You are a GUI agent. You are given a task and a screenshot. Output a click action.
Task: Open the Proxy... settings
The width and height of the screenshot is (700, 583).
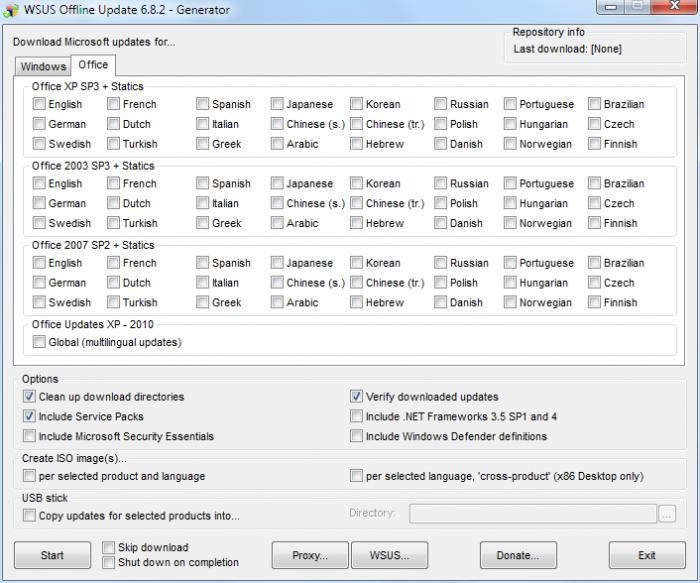[310, 555]
